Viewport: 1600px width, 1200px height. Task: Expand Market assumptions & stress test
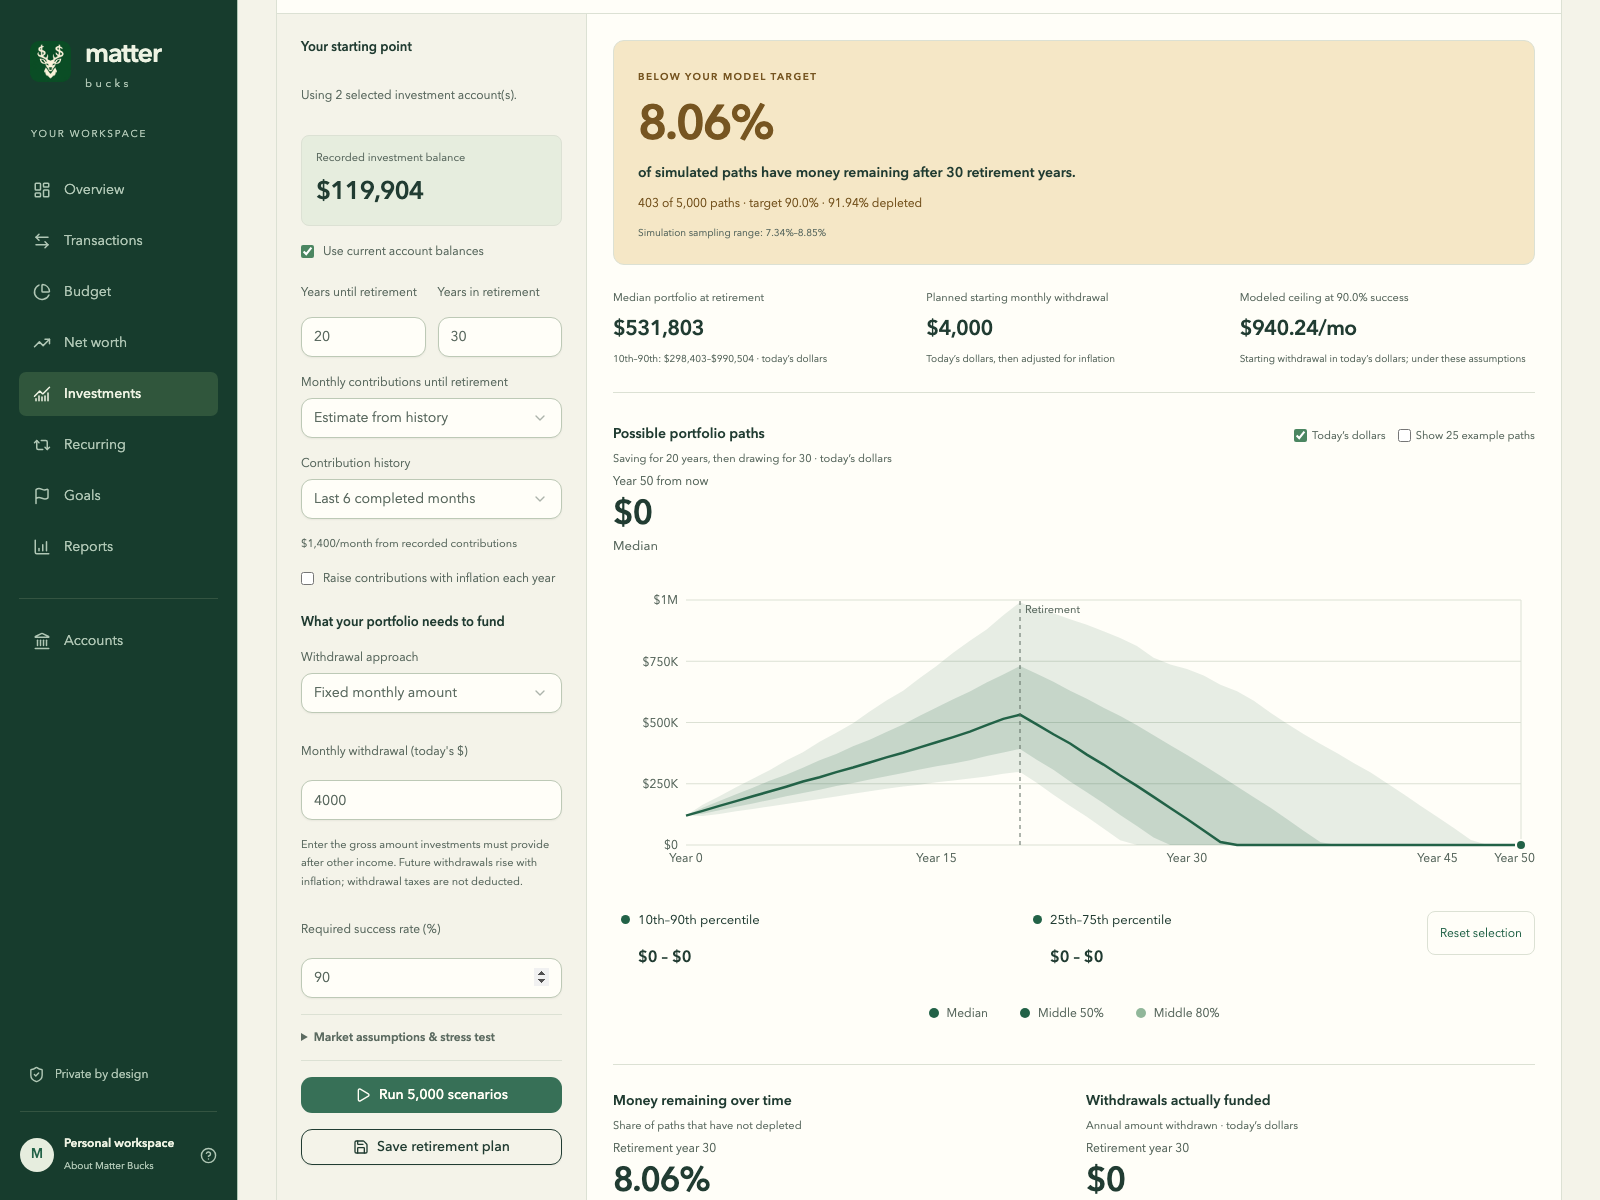[x=398, y=1037]
